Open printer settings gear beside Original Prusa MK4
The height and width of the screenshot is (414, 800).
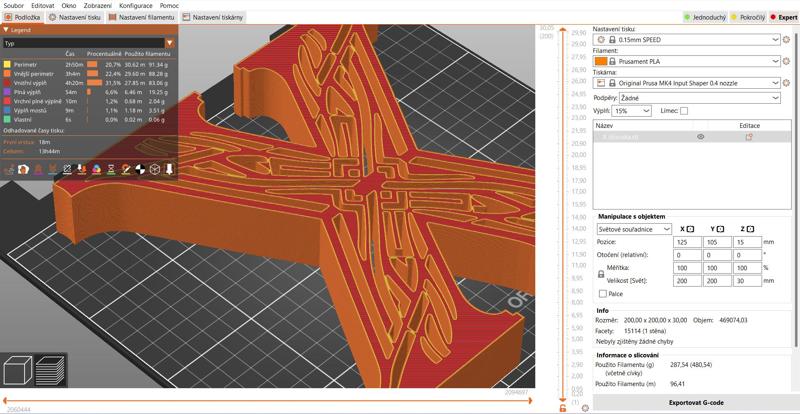[787, 83]
